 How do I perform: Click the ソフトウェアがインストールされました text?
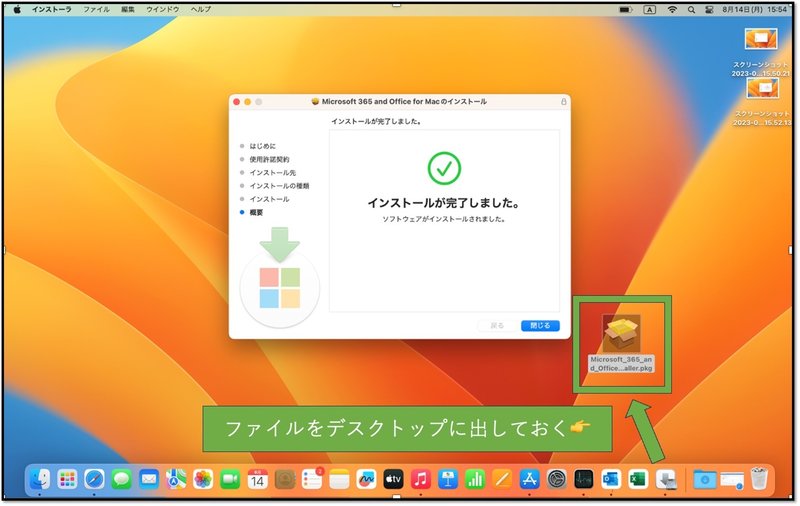[444, 219]
